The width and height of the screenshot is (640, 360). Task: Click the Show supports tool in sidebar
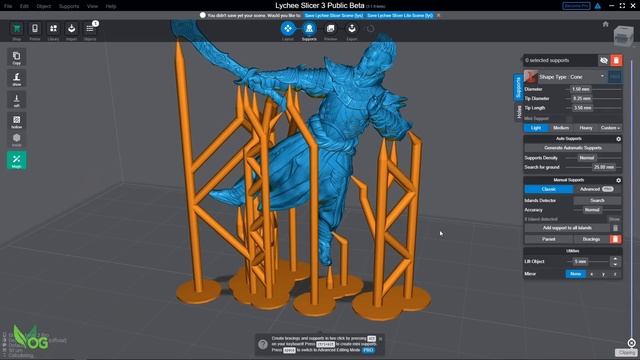(17, 78)
